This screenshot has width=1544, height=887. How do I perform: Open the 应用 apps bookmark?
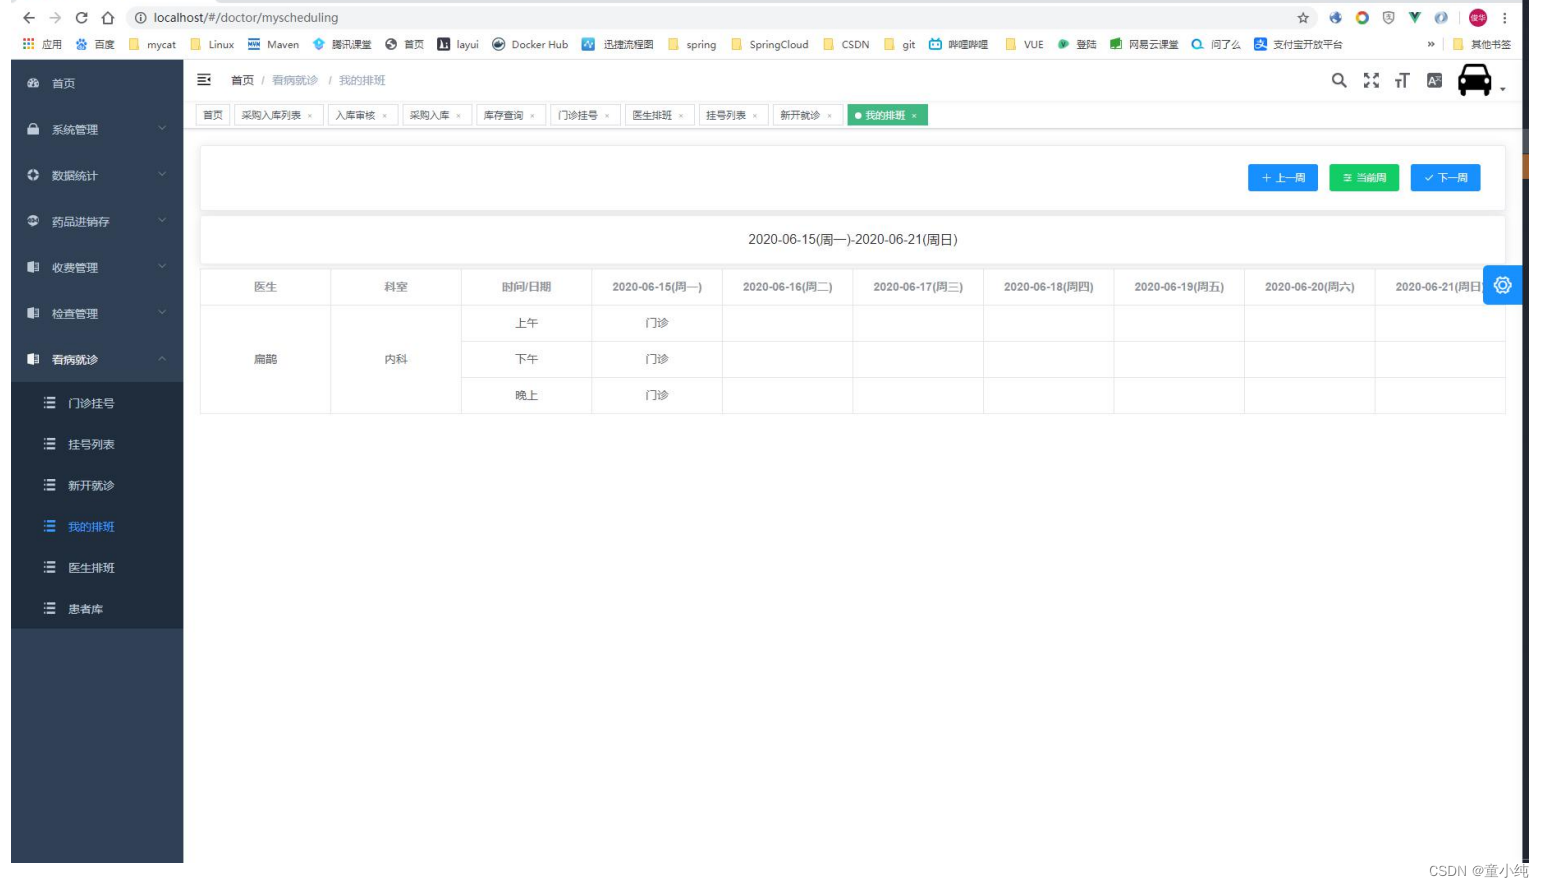[x=42, y=44]
